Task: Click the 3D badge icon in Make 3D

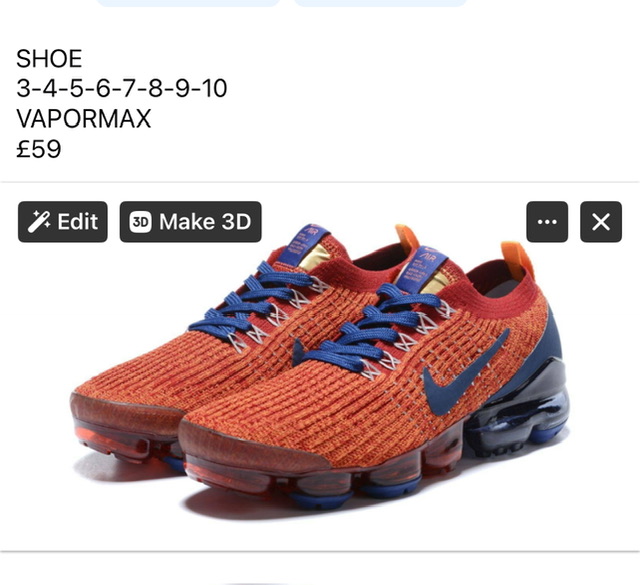Action: 140,222
